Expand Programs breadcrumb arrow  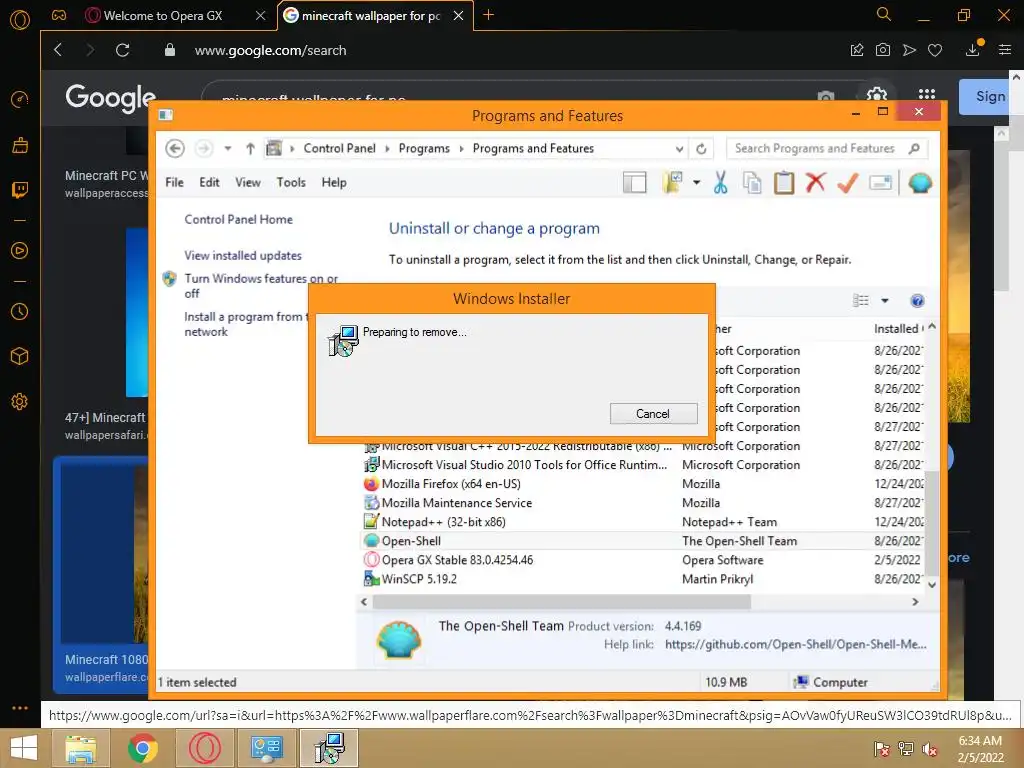point(461,149)
